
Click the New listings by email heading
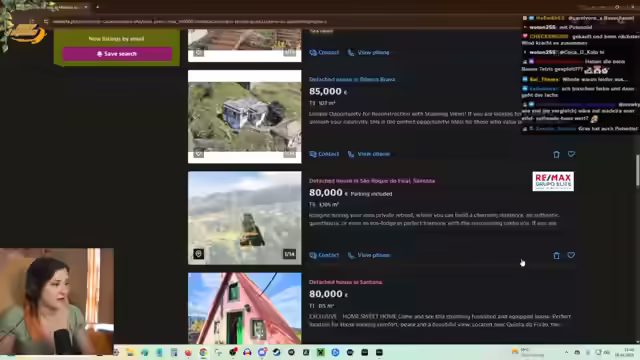[x=116, y=39]
